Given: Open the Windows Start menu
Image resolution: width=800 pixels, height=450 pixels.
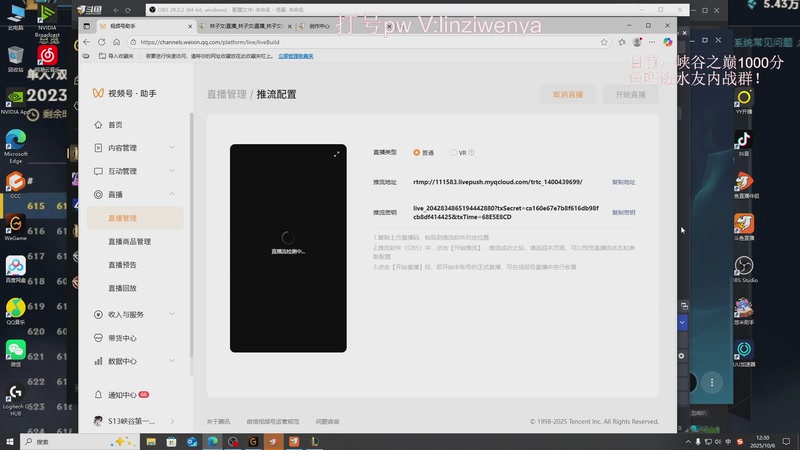Looking at the screenshot, I should [x=9, y=441].
